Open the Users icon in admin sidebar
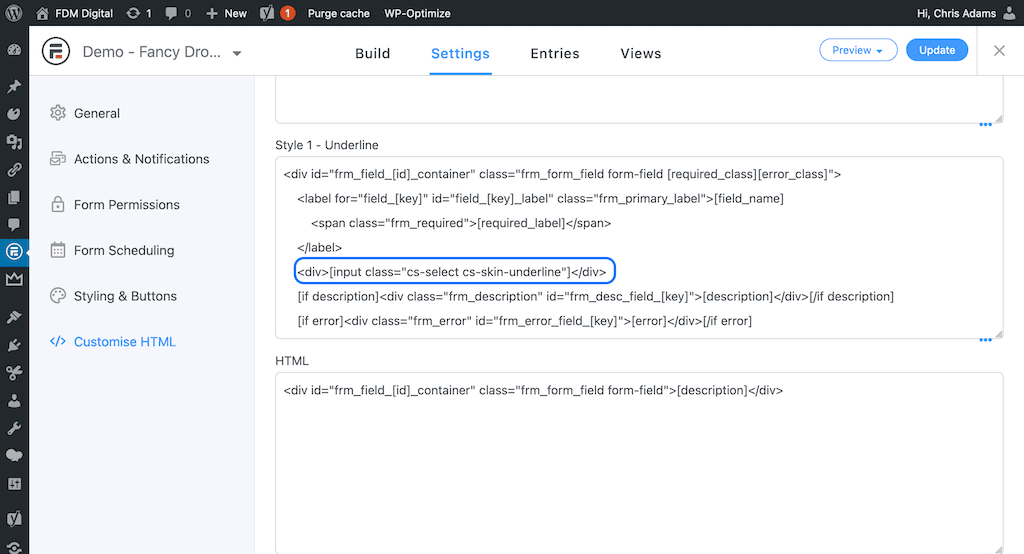 (x=14, y=401)
